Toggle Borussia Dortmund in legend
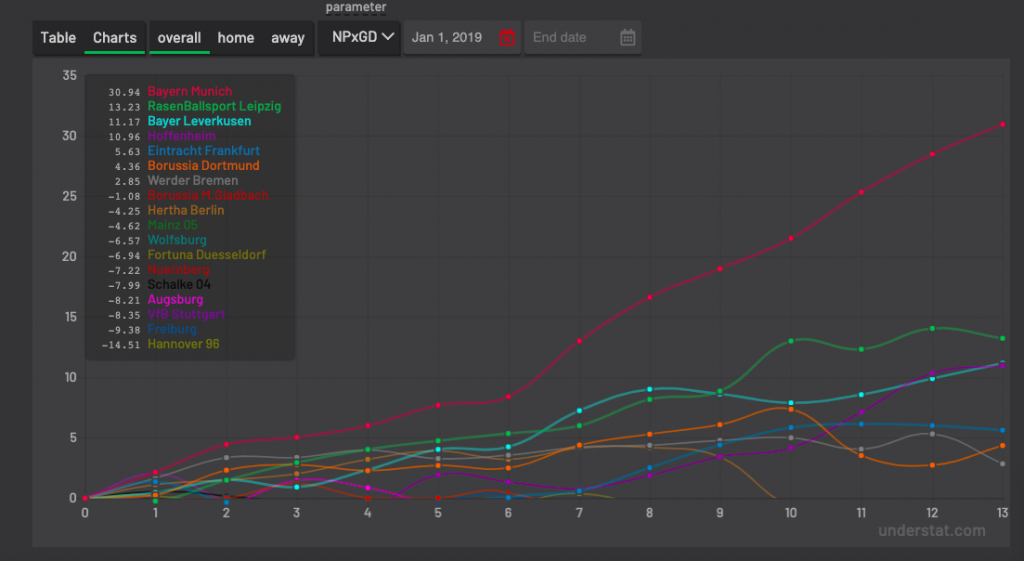1024x561 pixels. pyautogui.click(x=203, y=166)
